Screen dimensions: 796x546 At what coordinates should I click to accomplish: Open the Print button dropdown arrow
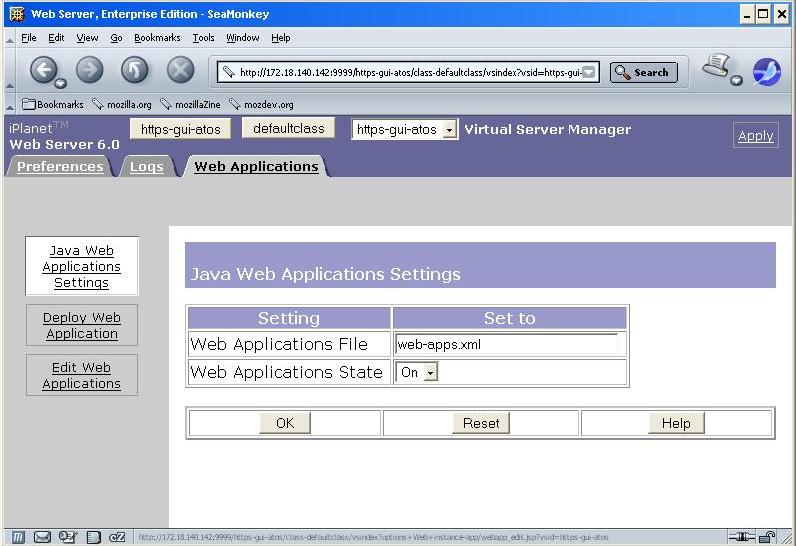click(x=736, y=80)
